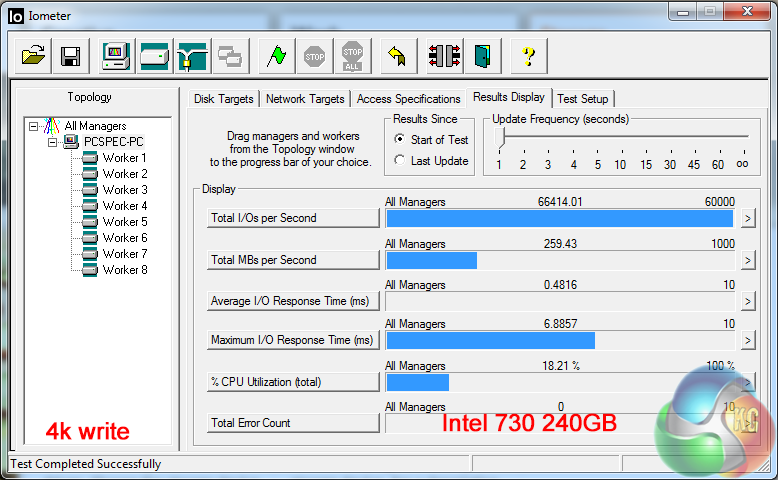Select Worker 4 in topology
Screen dimensions: 778x480
(x=125, y=206)
